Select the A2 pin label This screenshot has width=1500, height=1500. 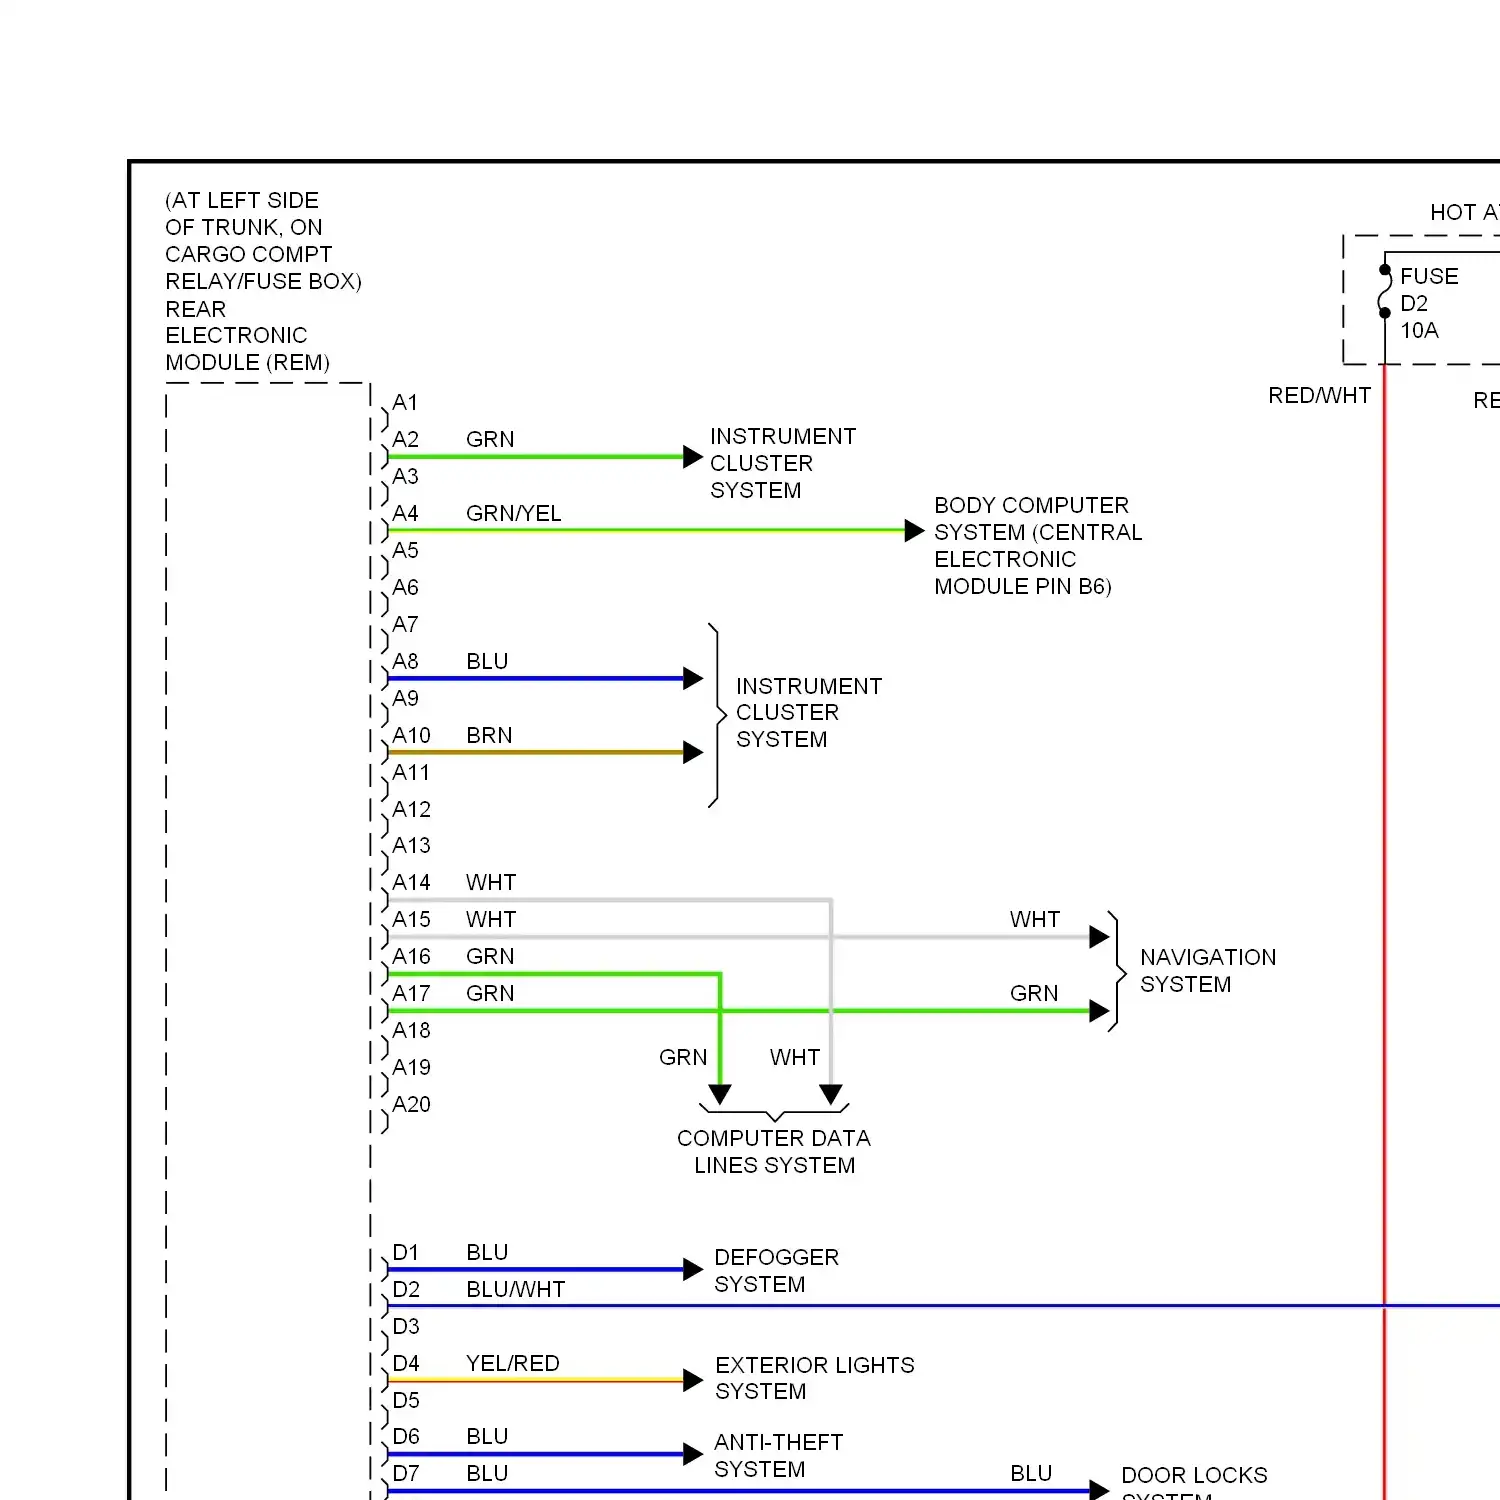405,440
